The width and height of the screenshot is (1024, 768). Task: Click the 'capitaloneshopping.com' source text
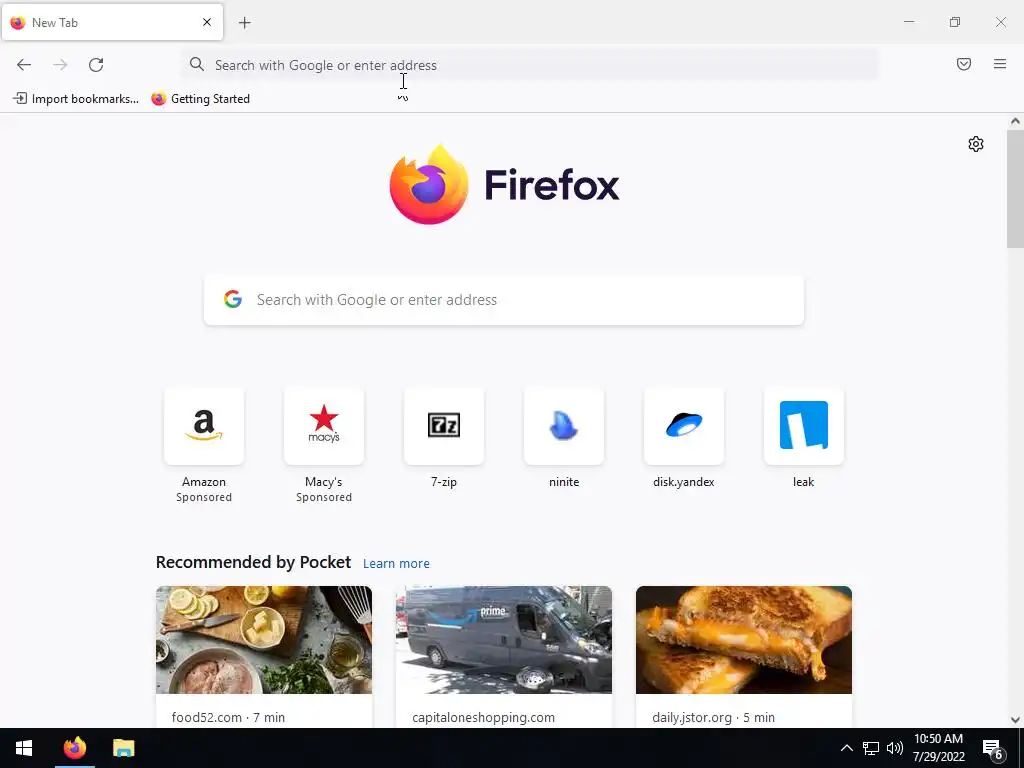pos(483,717)
